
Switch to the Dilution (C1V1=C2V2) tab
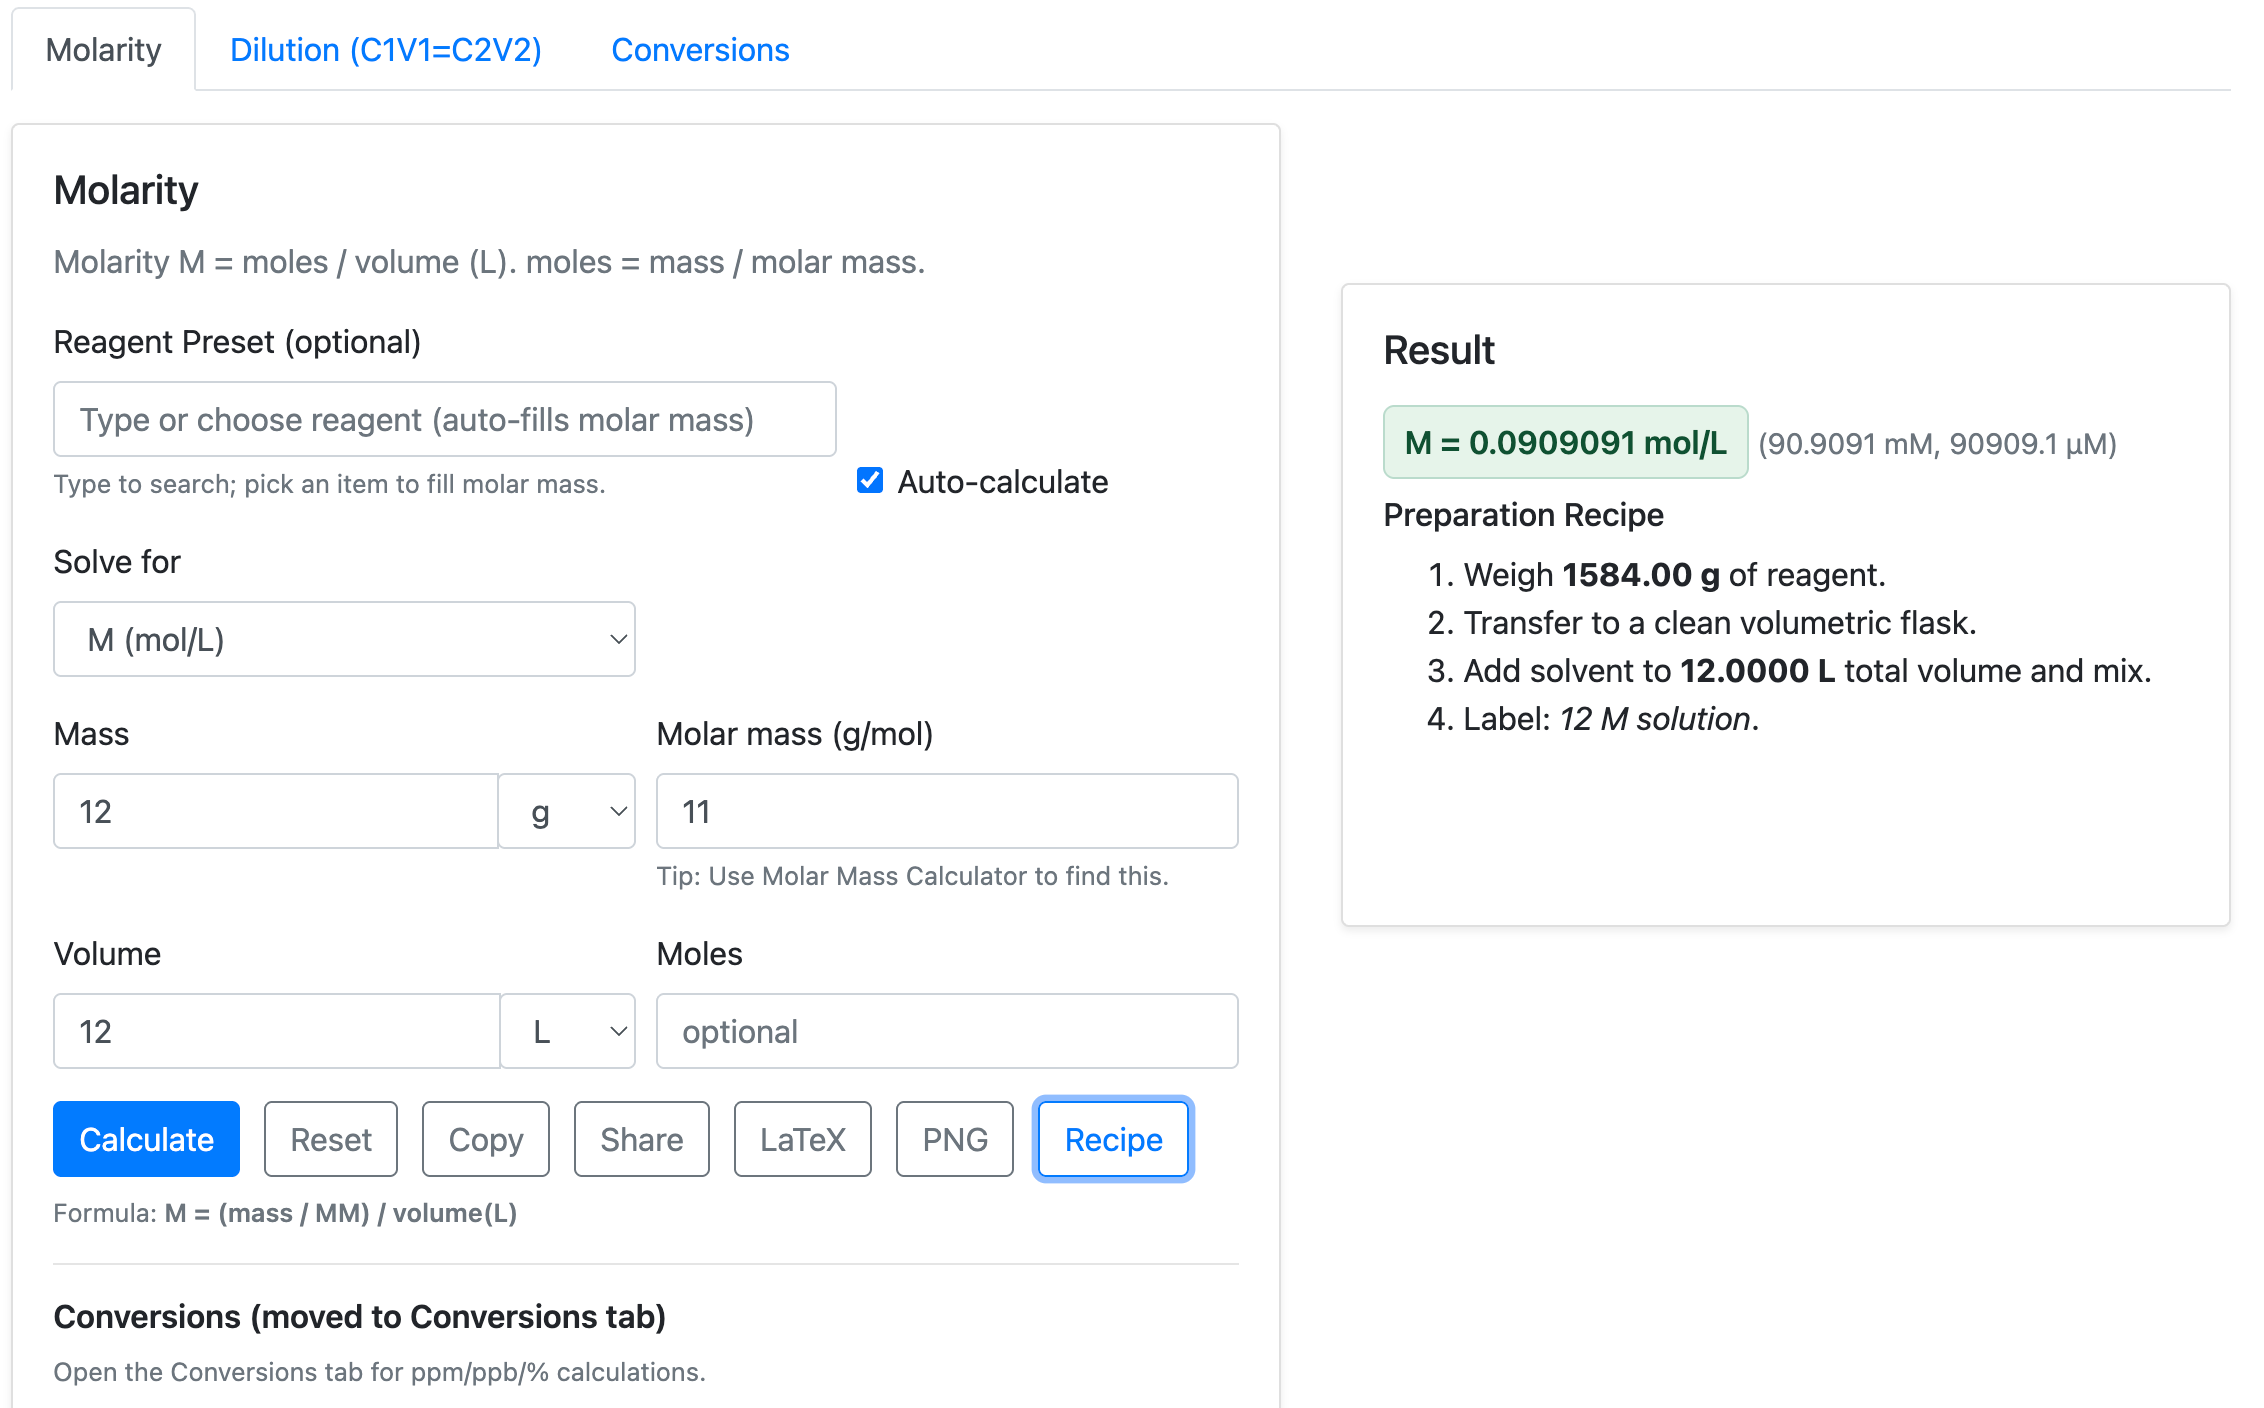386,50
